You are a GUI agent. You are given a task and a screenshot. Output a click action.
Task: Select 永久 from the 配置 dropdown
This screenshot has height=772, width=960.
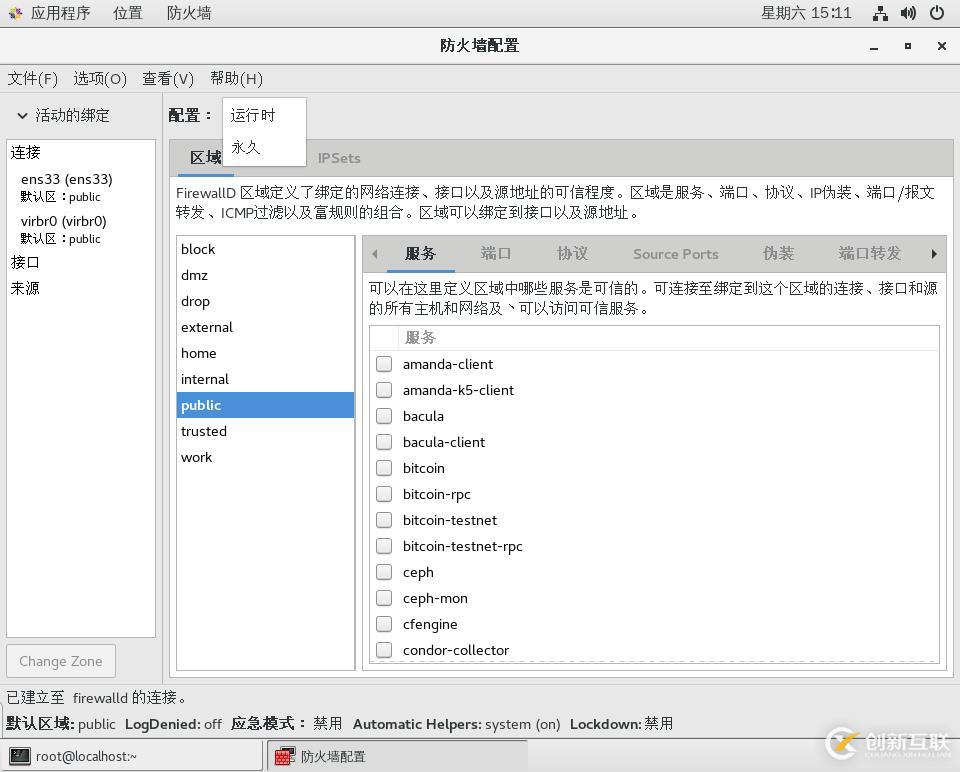tap(244, 147)
